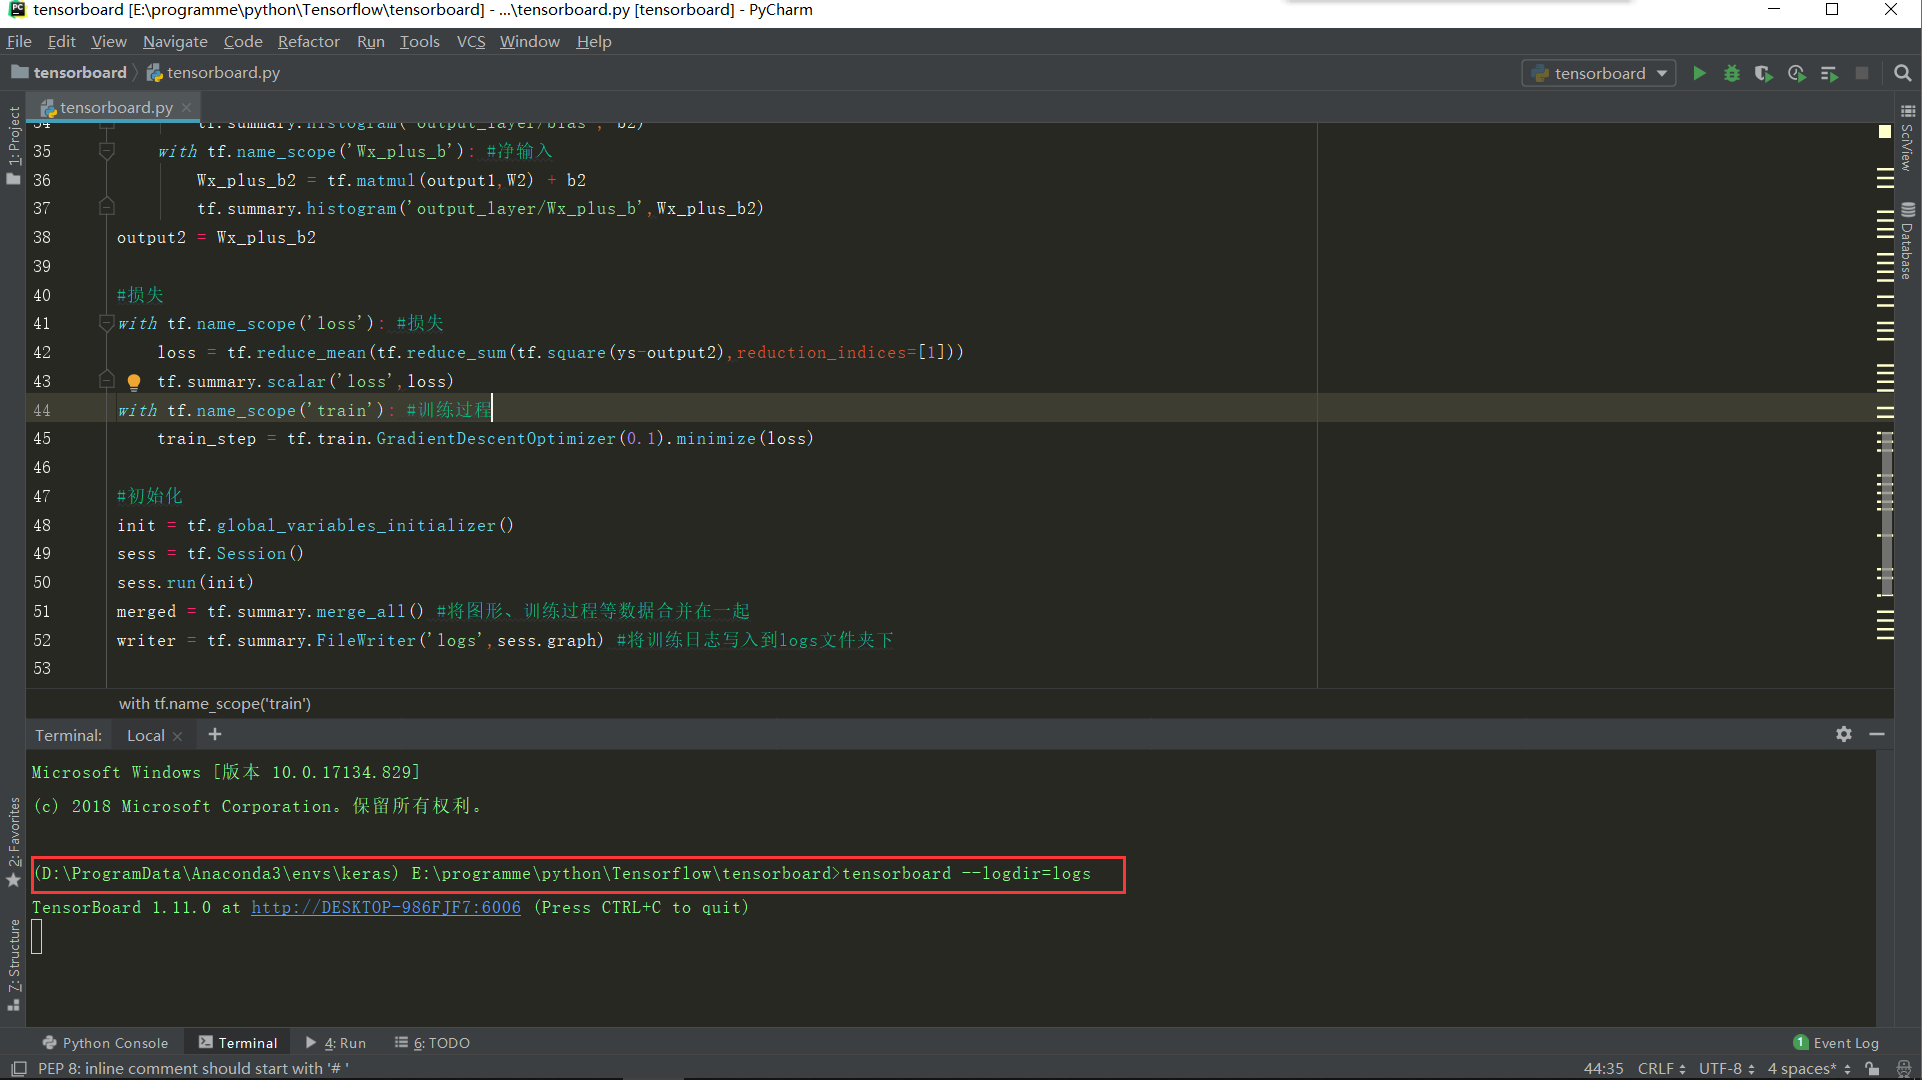
Task: Open the Terminal settings gear
Action: point(1843,735)
